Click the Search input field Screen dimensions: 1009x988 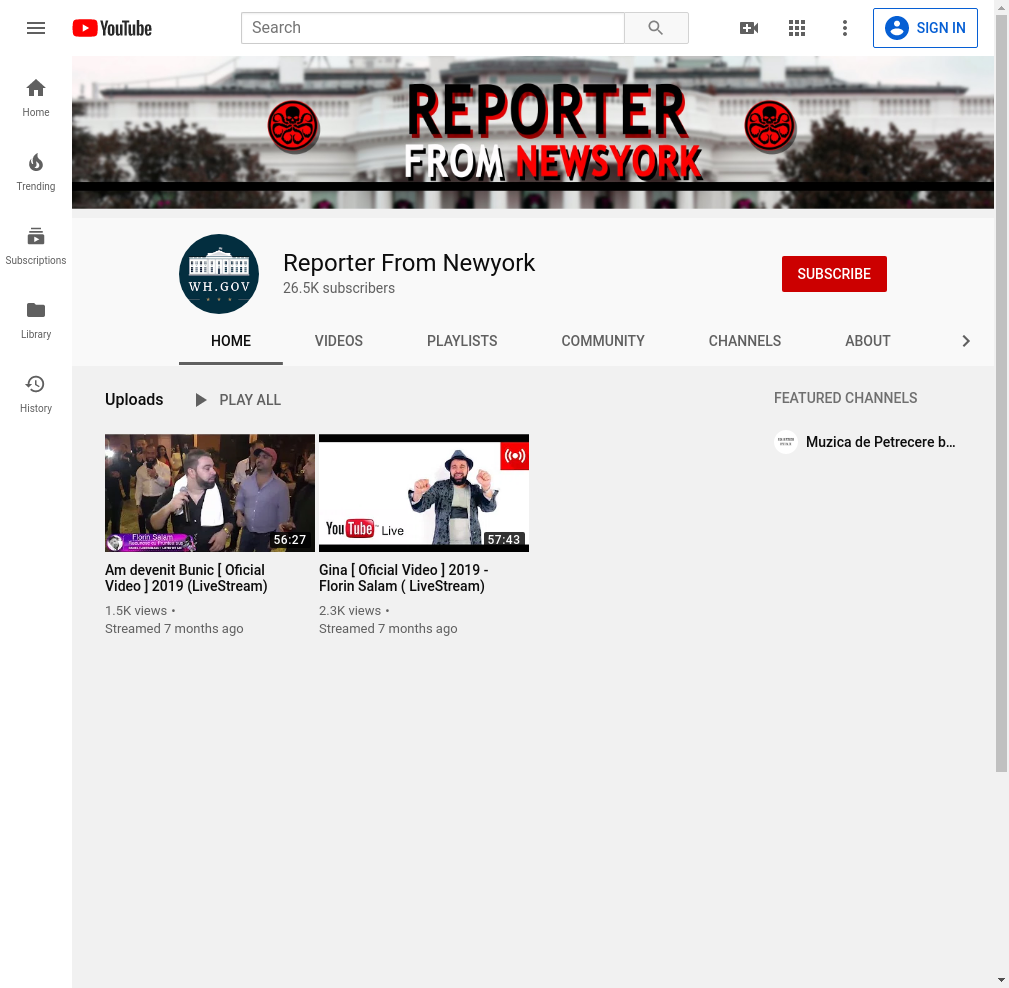click(432, 28)
